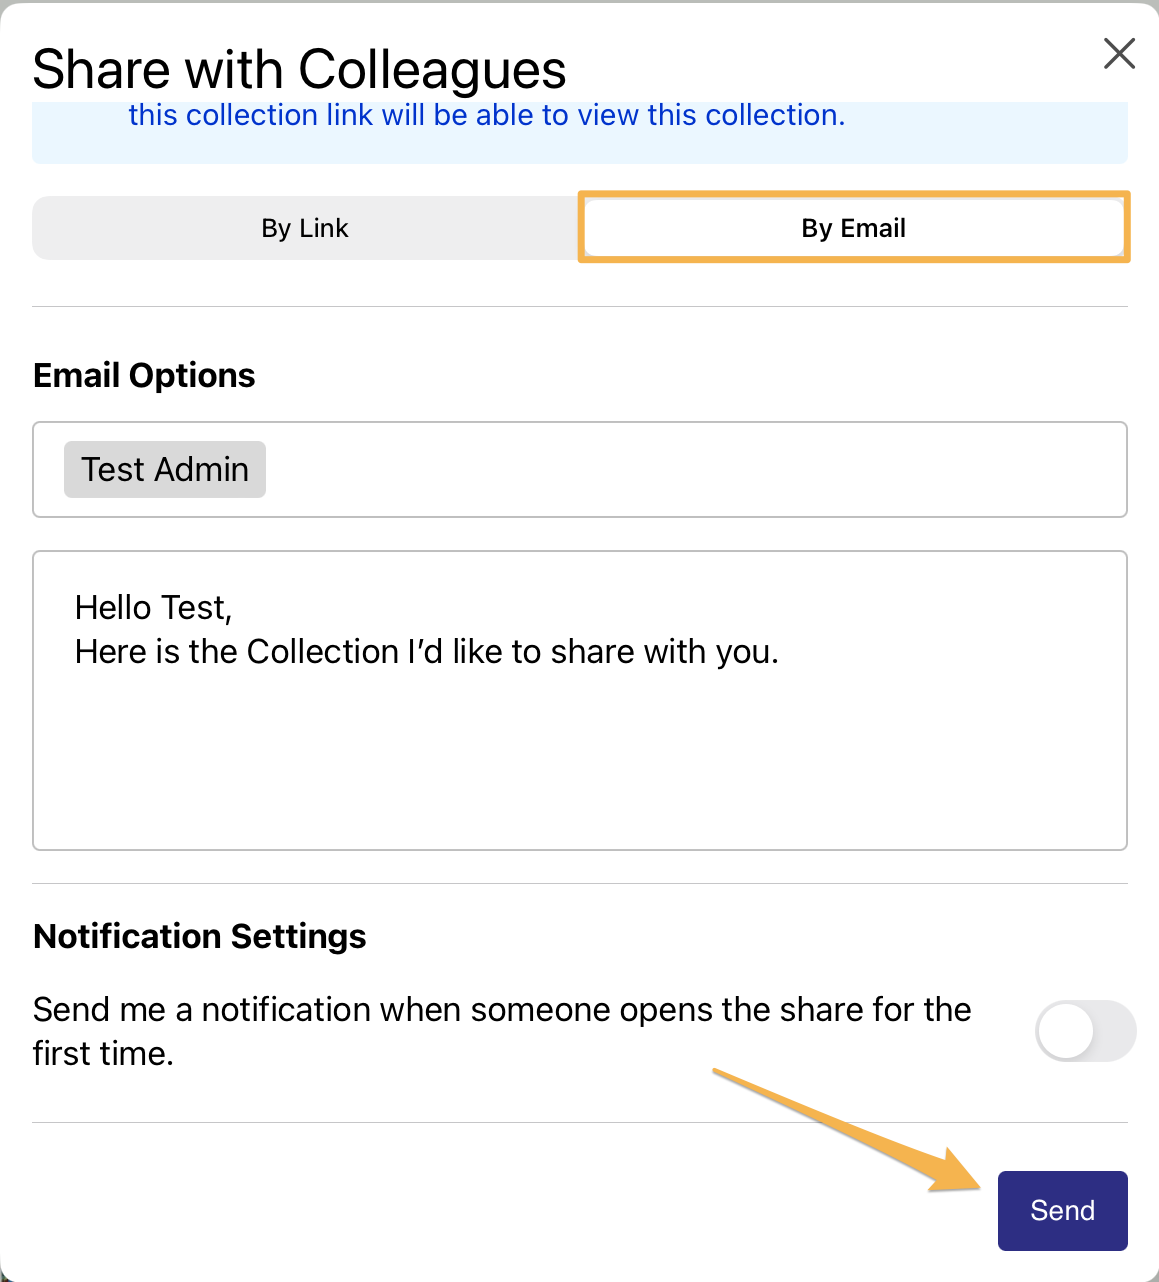1159x1282 pixels.
Task: Place cursor on the 'Hello Test,' line
Action: pyautogui.click(x=154, y=607)
